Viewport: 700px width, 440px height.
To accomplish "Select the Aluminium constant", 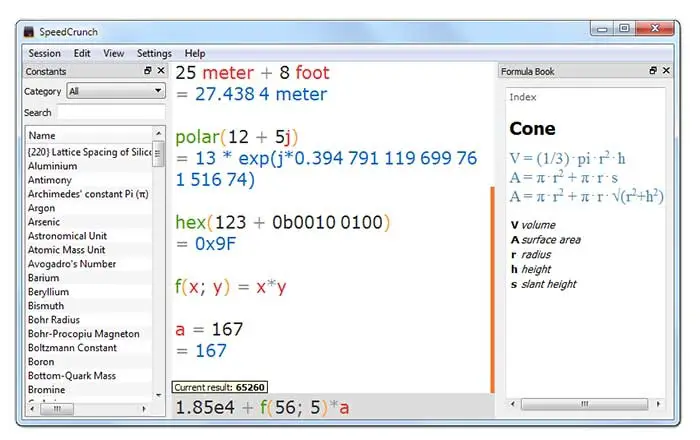I will pos(89,166).
